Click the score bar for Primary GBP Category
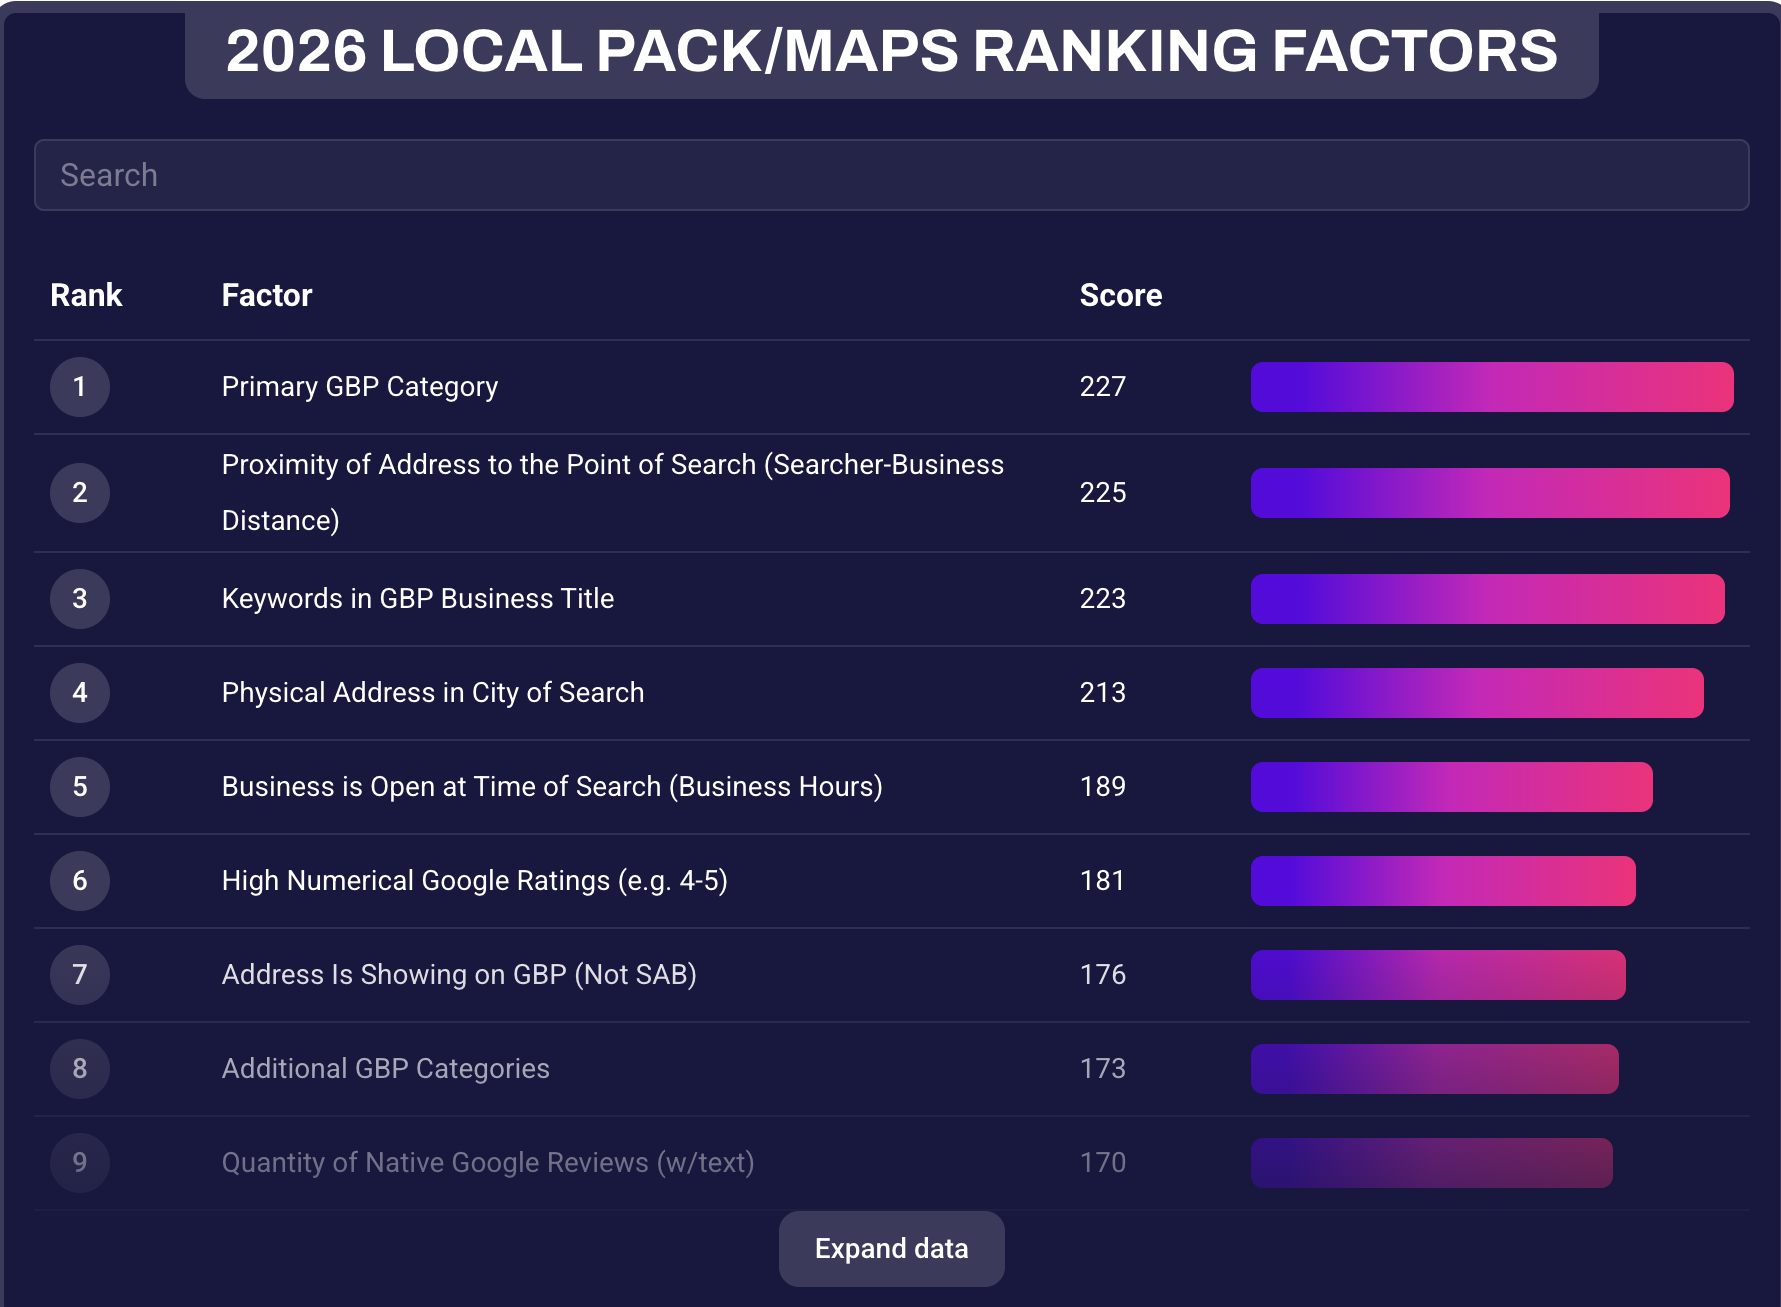Viewport: 1781px width, 1307px height. click(1492, 387)
